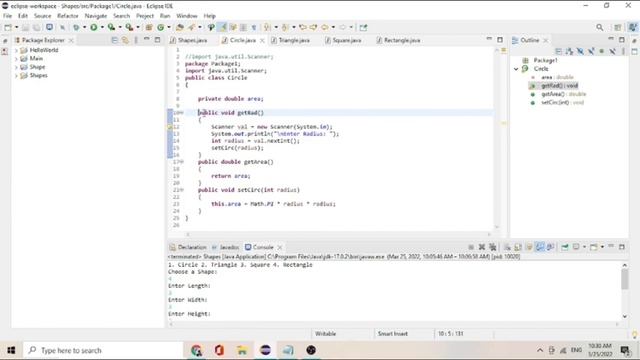The height and width of the screenshot is (360, 640).
Task: Open the External Tools run icon
Action: (129, 27)
